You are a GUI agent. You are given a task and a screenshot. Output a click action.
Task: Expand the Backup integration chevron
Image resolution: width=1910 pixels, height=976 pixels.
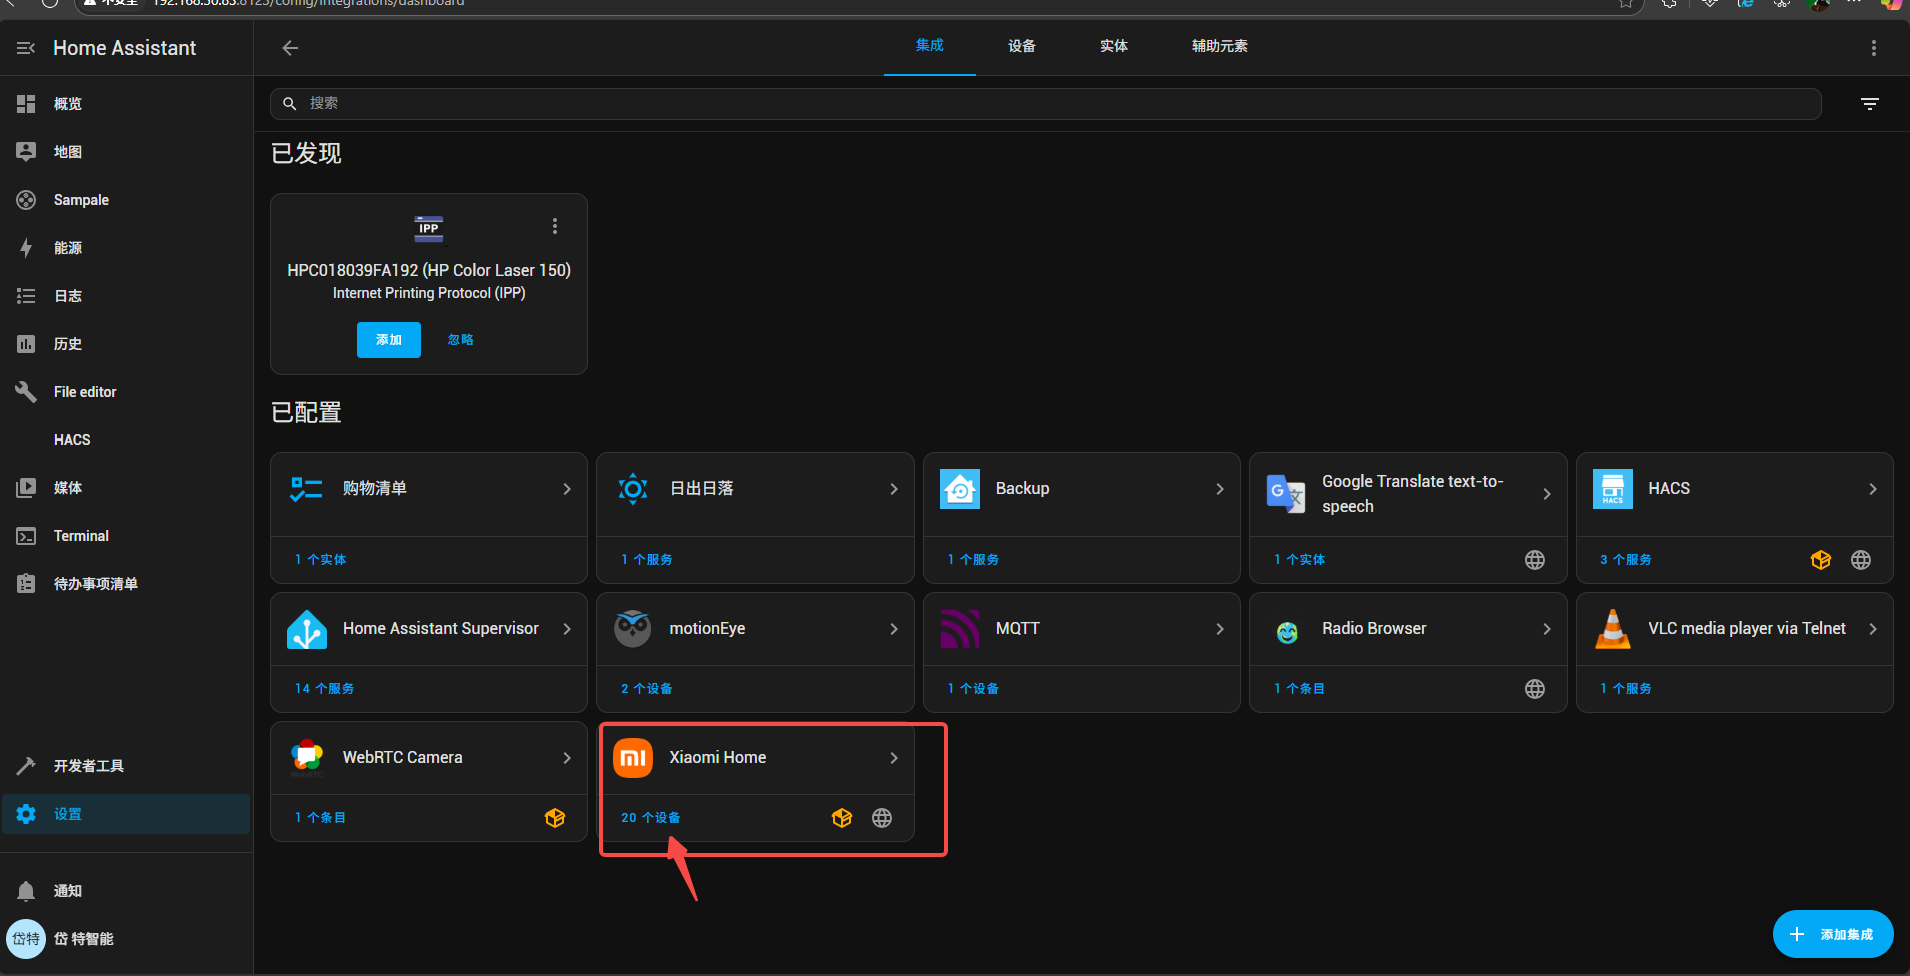[1219, 489]
